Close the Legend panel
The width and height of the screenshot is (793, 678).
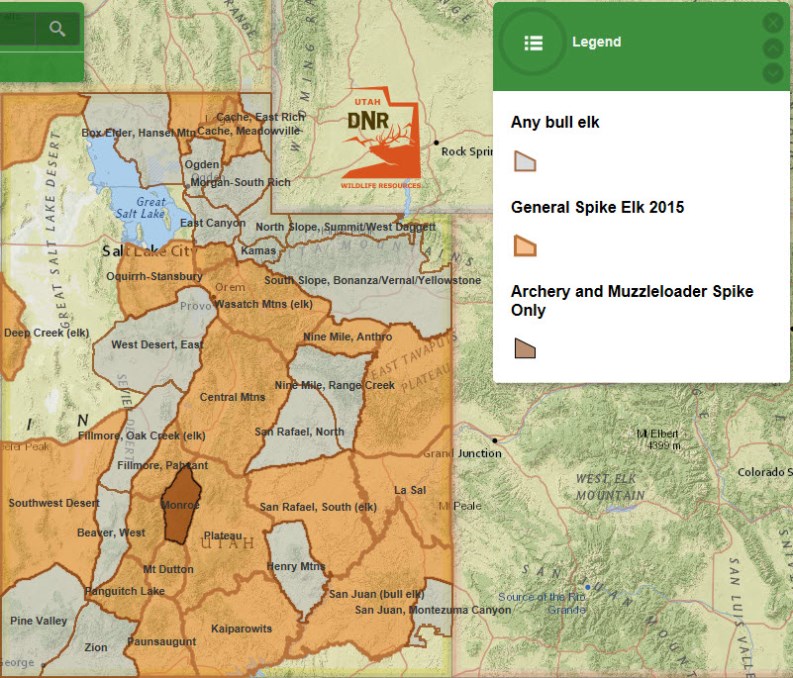(773, 23)
